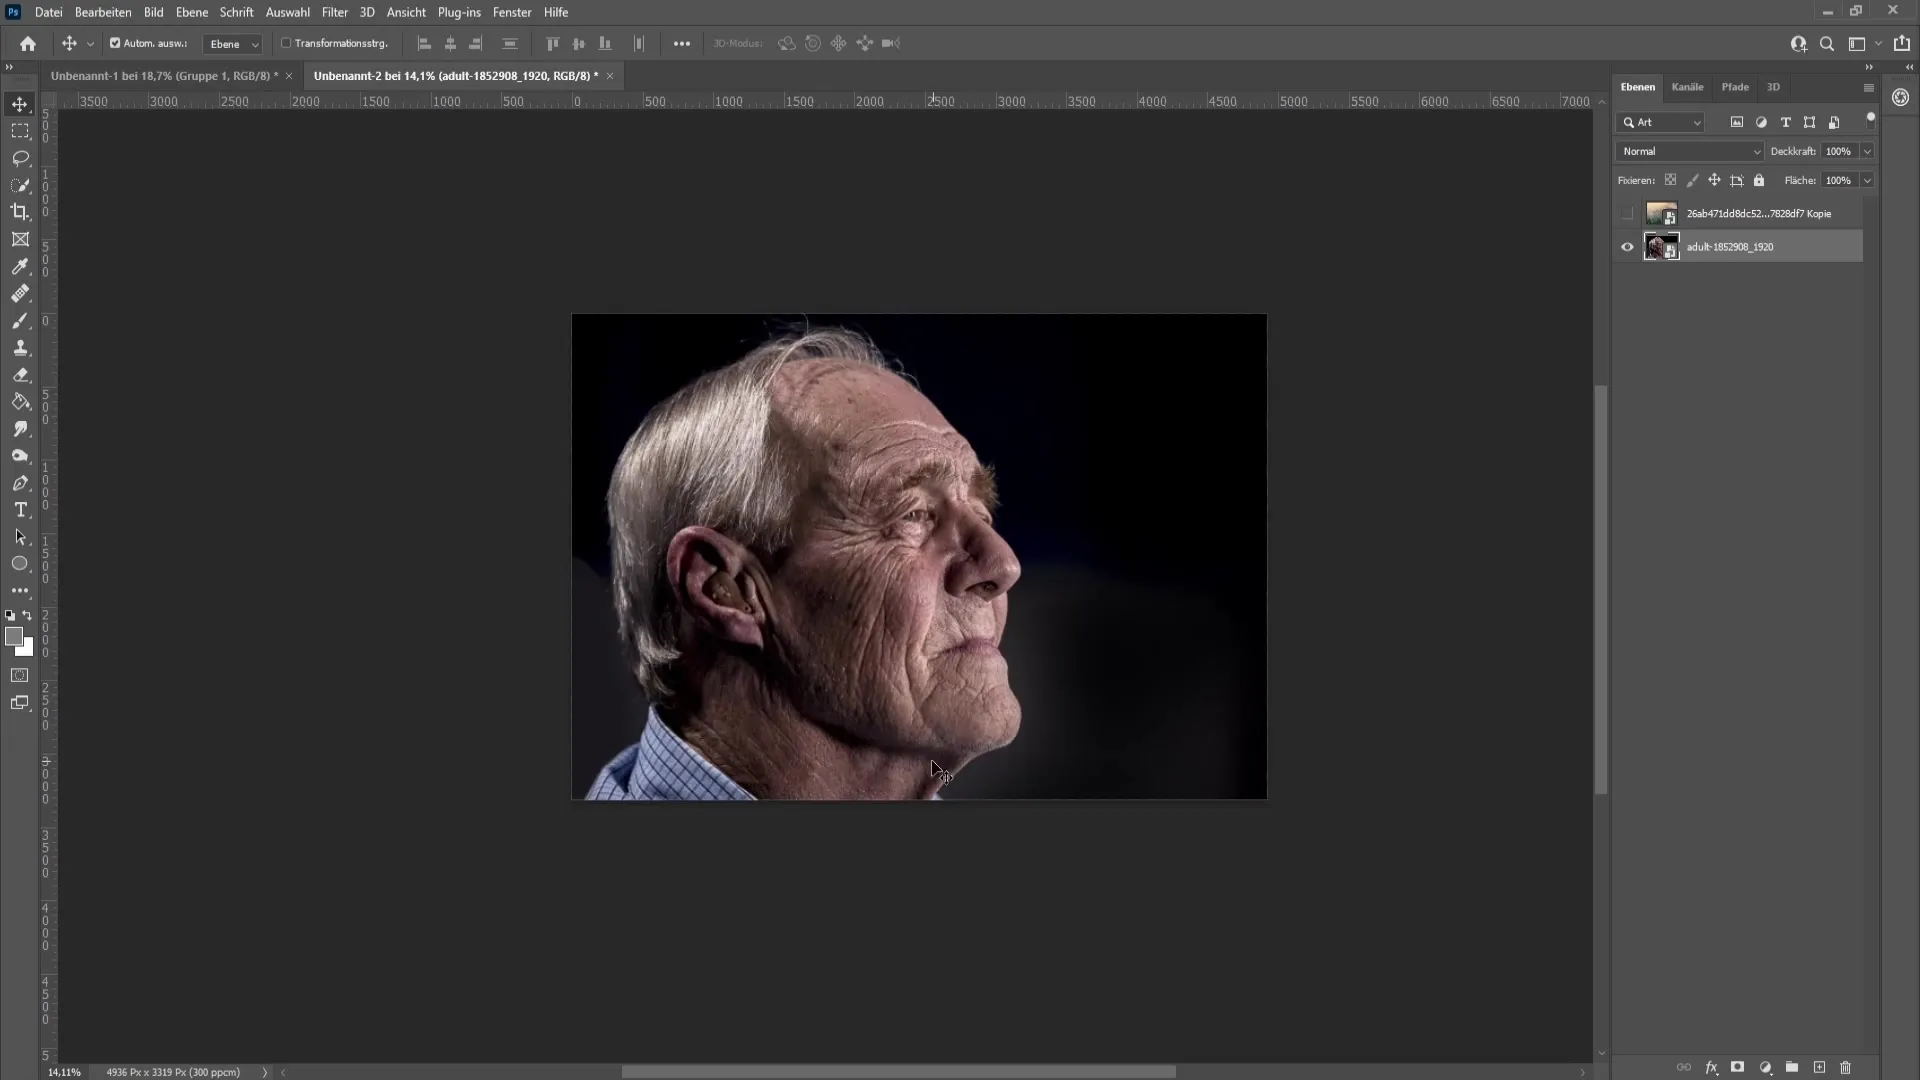The height and width of the screenshot is (1080, 1920).
Task: Select the Move tool
Action: click(x=20, y=104)
